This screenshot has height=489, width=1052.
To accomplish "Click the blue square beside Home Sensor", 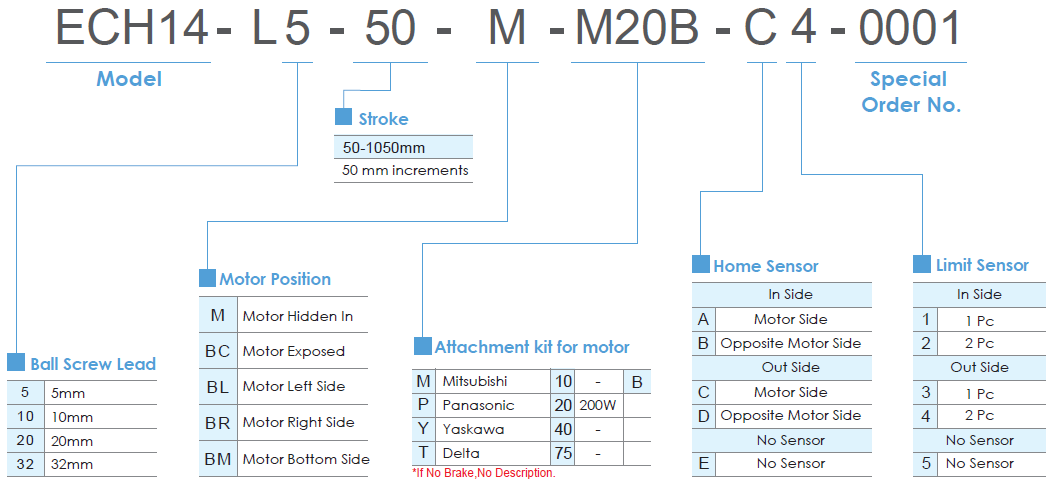I will pos(701,265).
